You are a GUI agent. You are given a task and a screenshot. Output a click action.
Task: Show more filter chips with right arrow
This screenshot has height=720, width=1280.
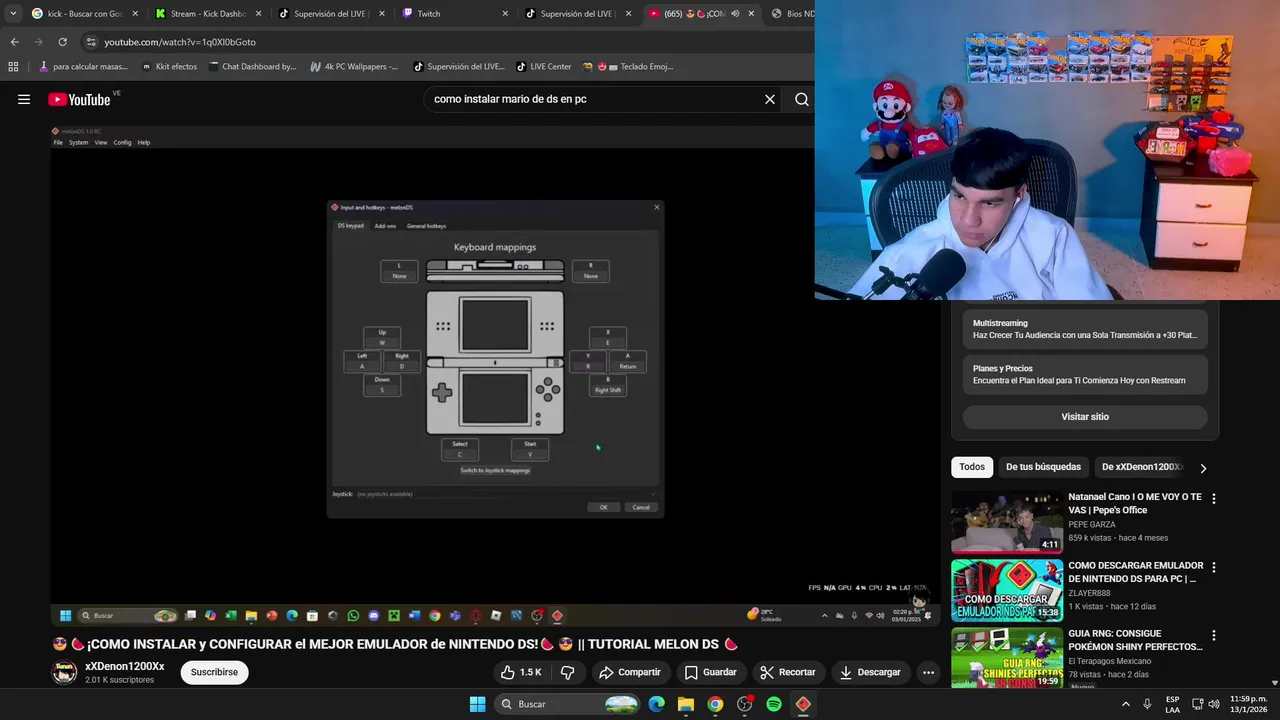pyautogui.click(x=1203, y=468)
